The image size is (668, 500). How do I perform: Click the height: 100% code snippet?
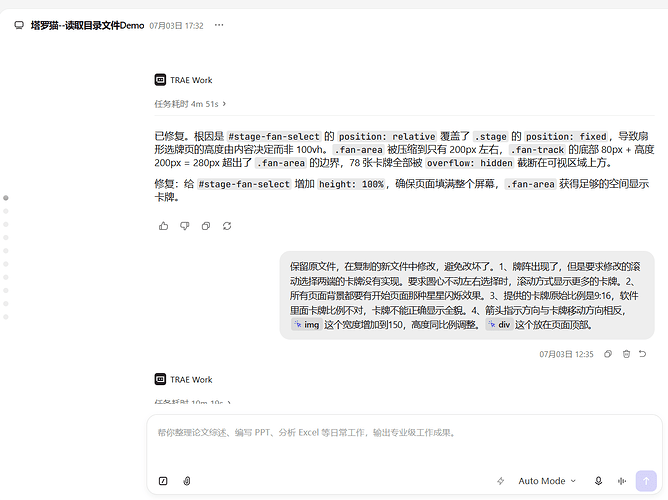point(351,184)
